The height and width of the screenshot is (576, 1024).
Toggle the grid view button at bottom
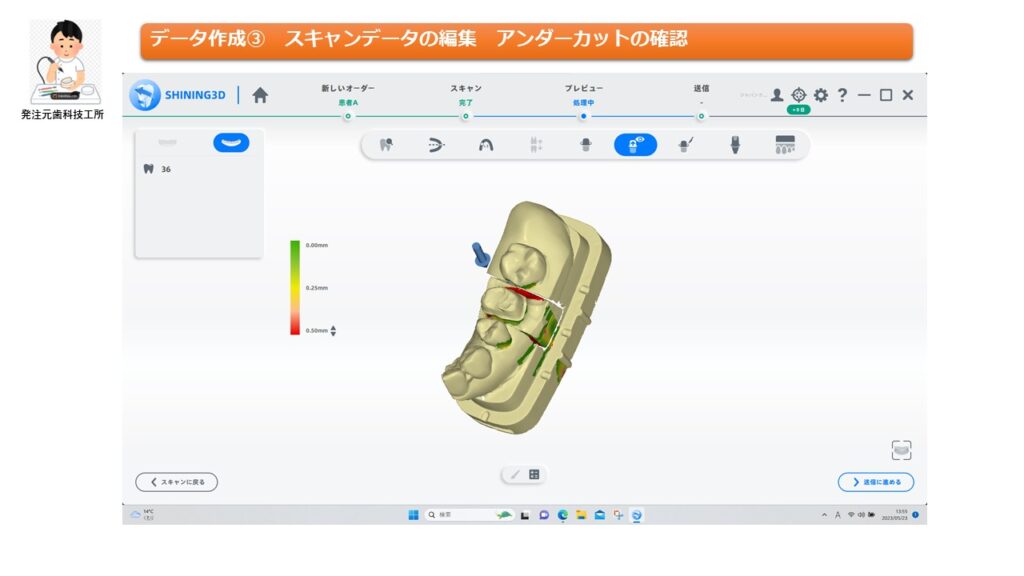click(534, 475)
